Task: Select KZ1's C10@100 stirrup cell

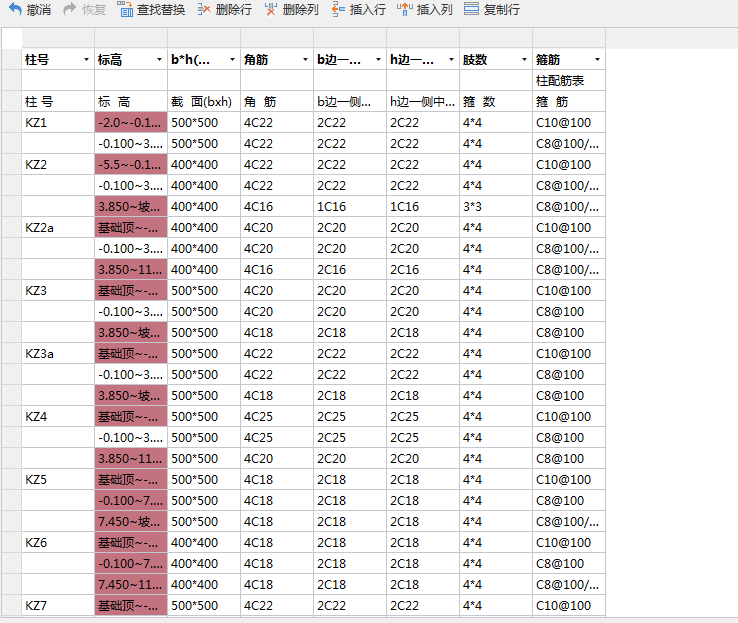Action: click(x=569, y=122)
